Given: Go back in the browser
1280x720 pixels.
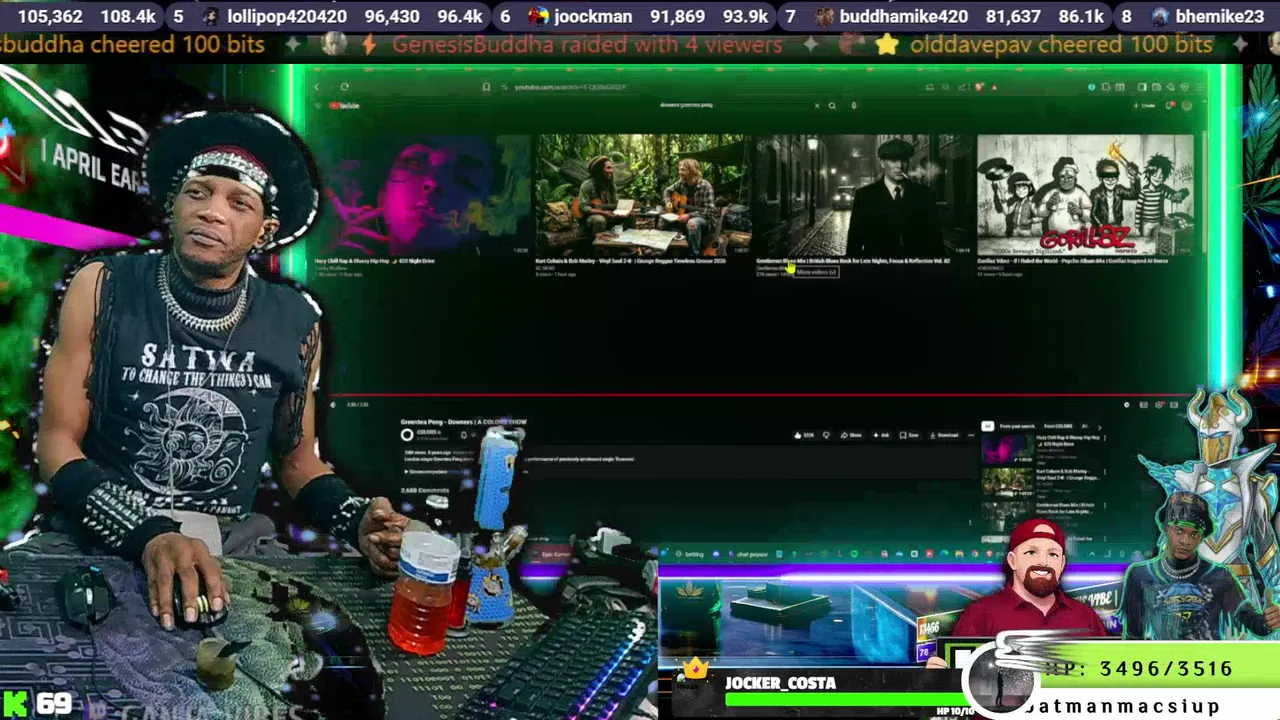Looking at the screenshot, I should (317, 87).
